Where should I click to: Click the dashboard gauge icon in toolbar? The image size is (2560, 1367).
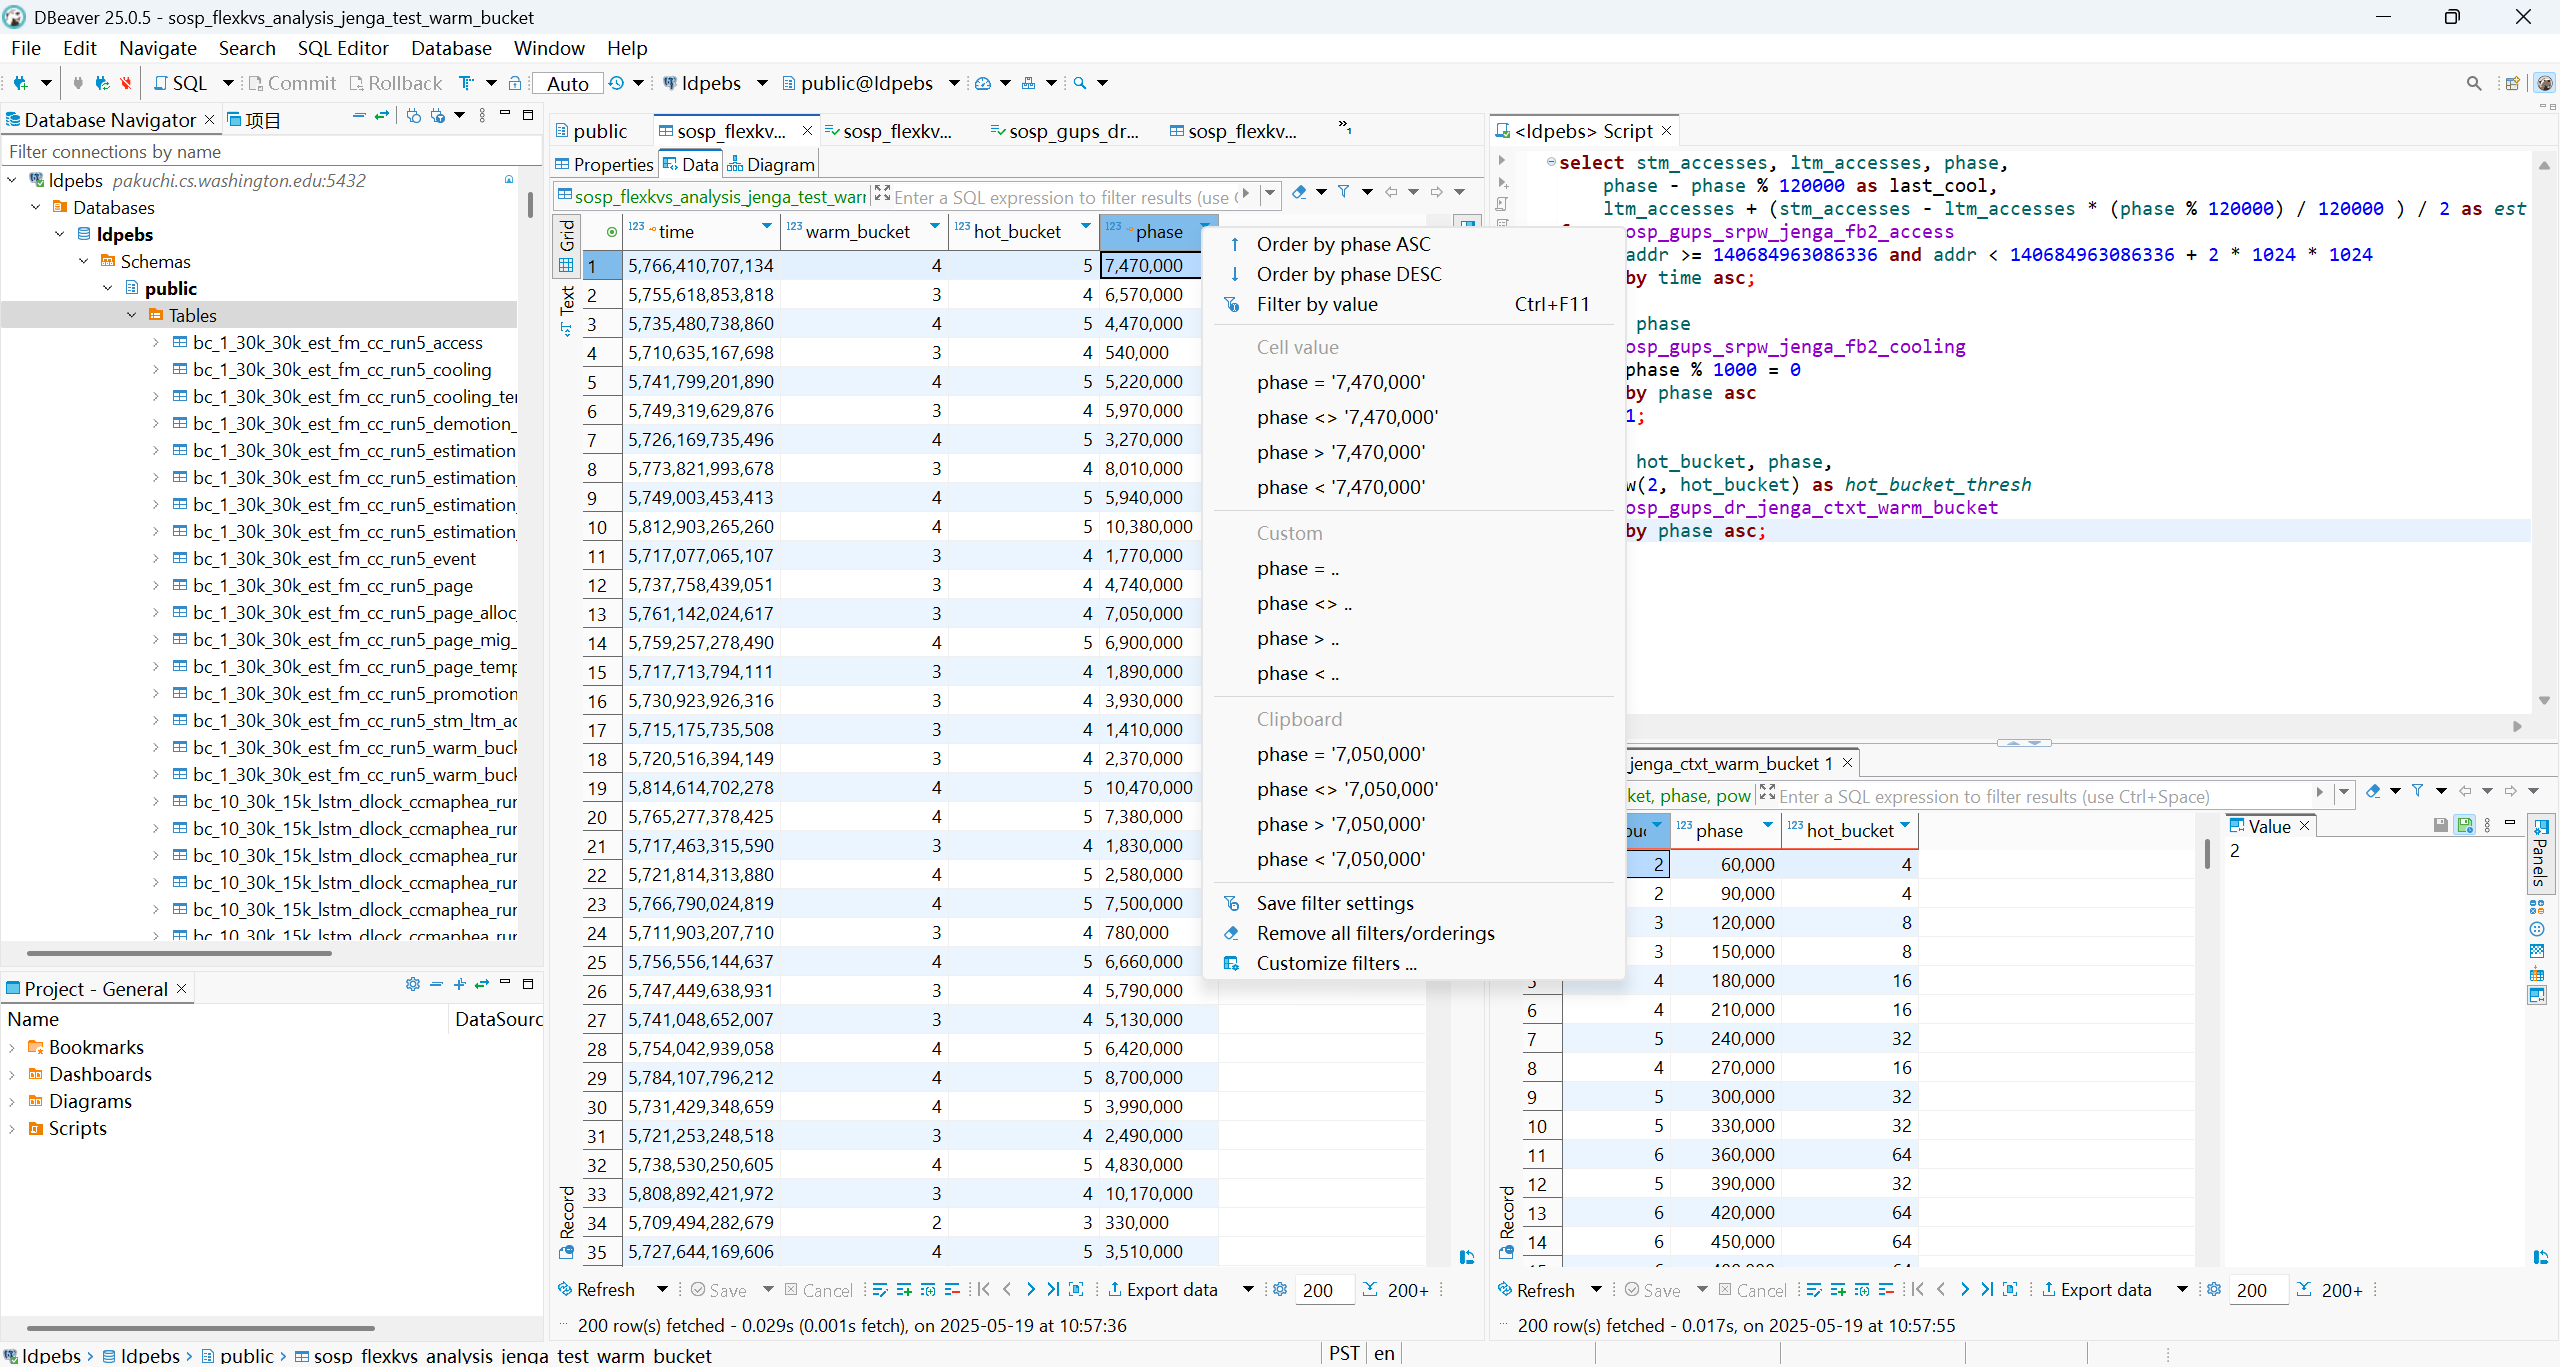tap(983, 83)
